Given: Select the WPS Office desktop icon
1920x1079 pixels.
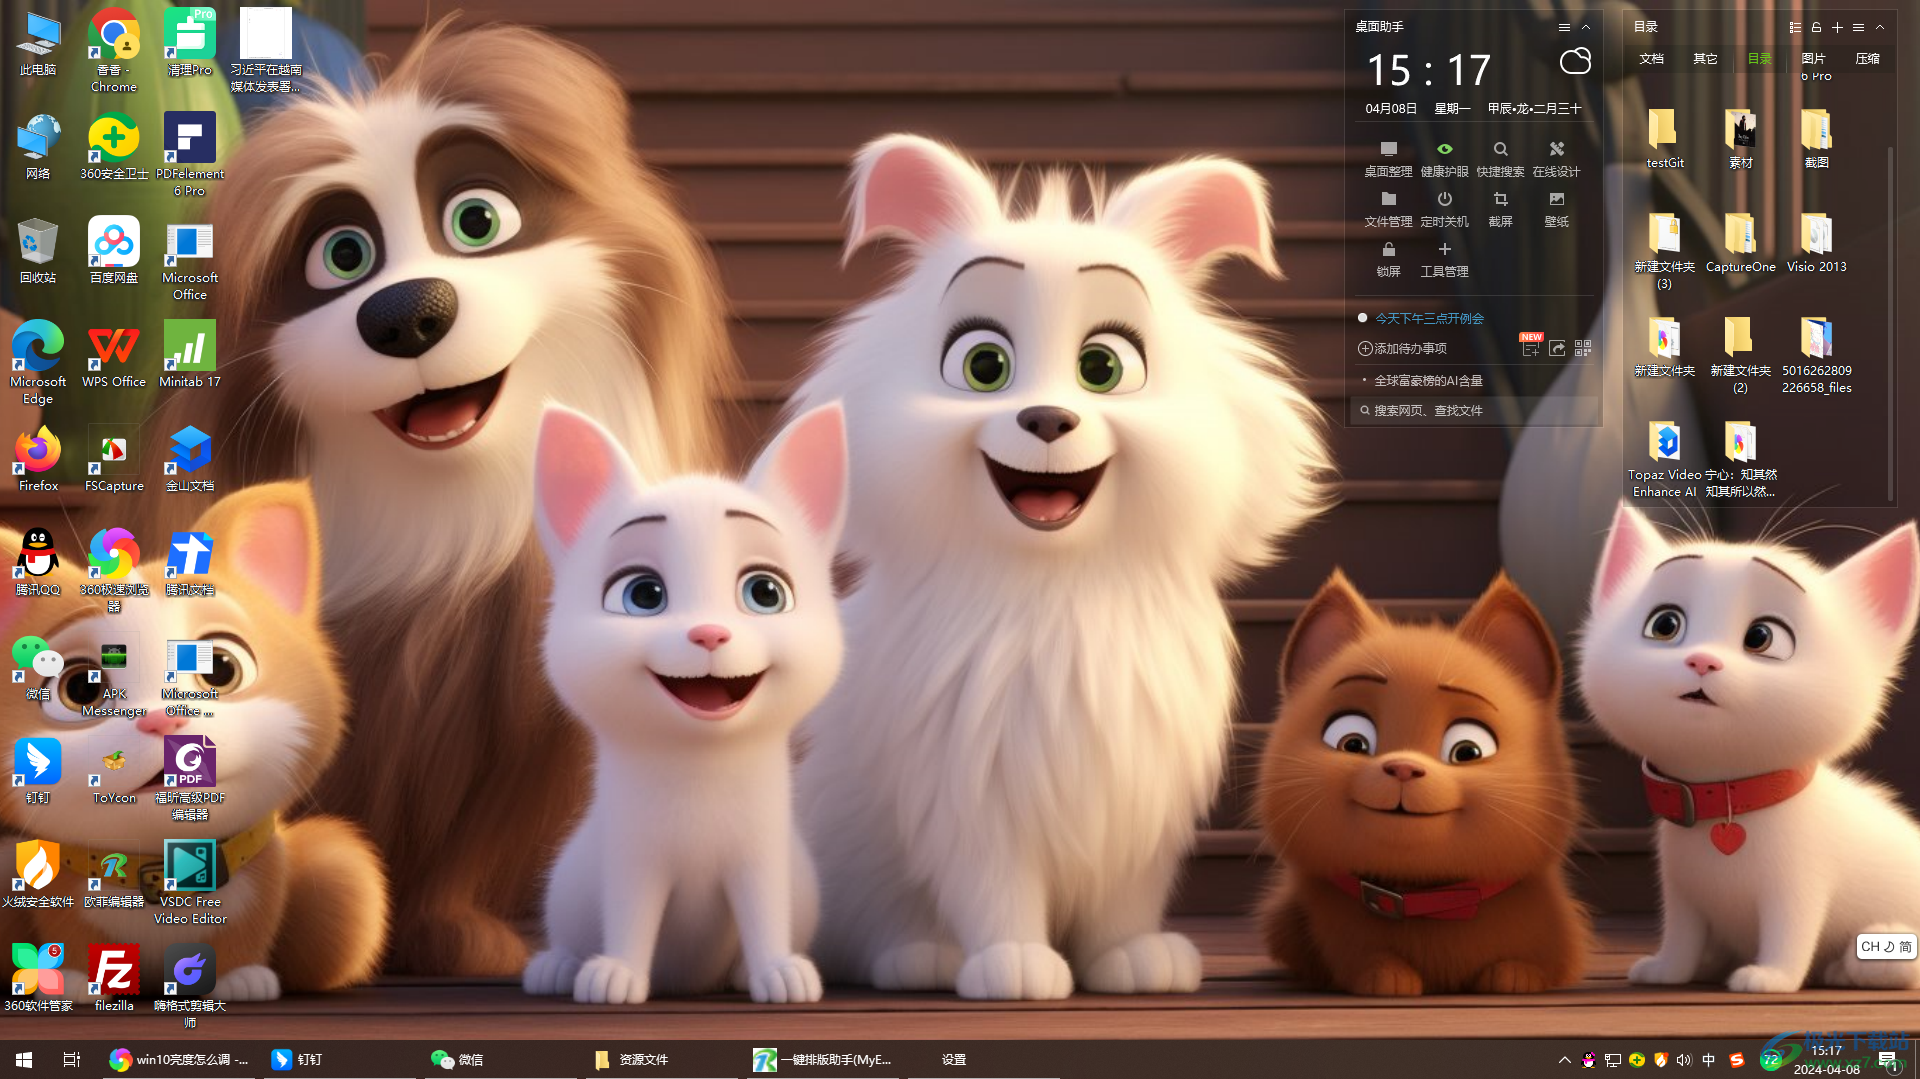Looking at the screenshot, I should coord(114,354).
